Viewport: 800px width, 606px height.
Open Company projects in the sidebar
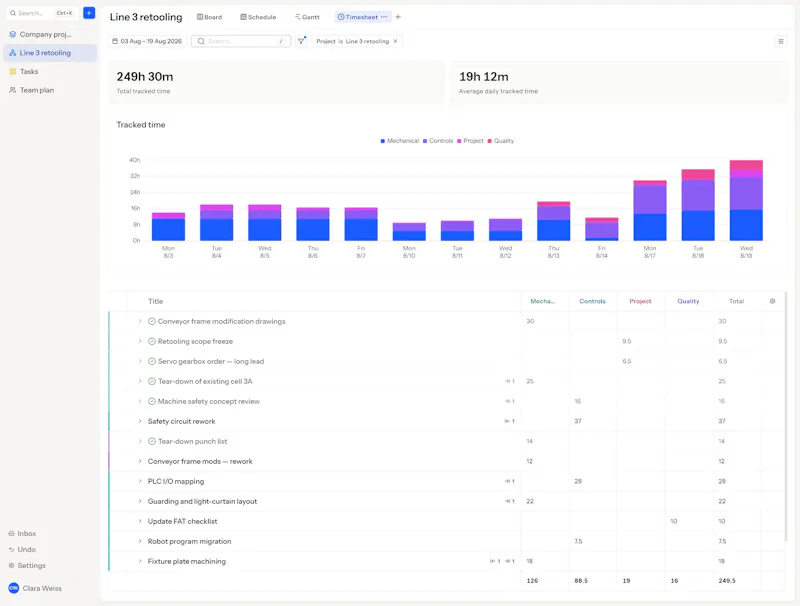50,34
